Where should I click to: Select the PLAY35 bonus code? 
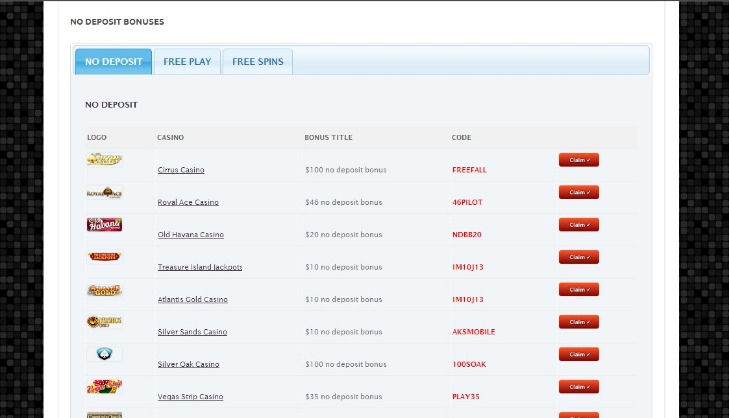tap(465, 397)
